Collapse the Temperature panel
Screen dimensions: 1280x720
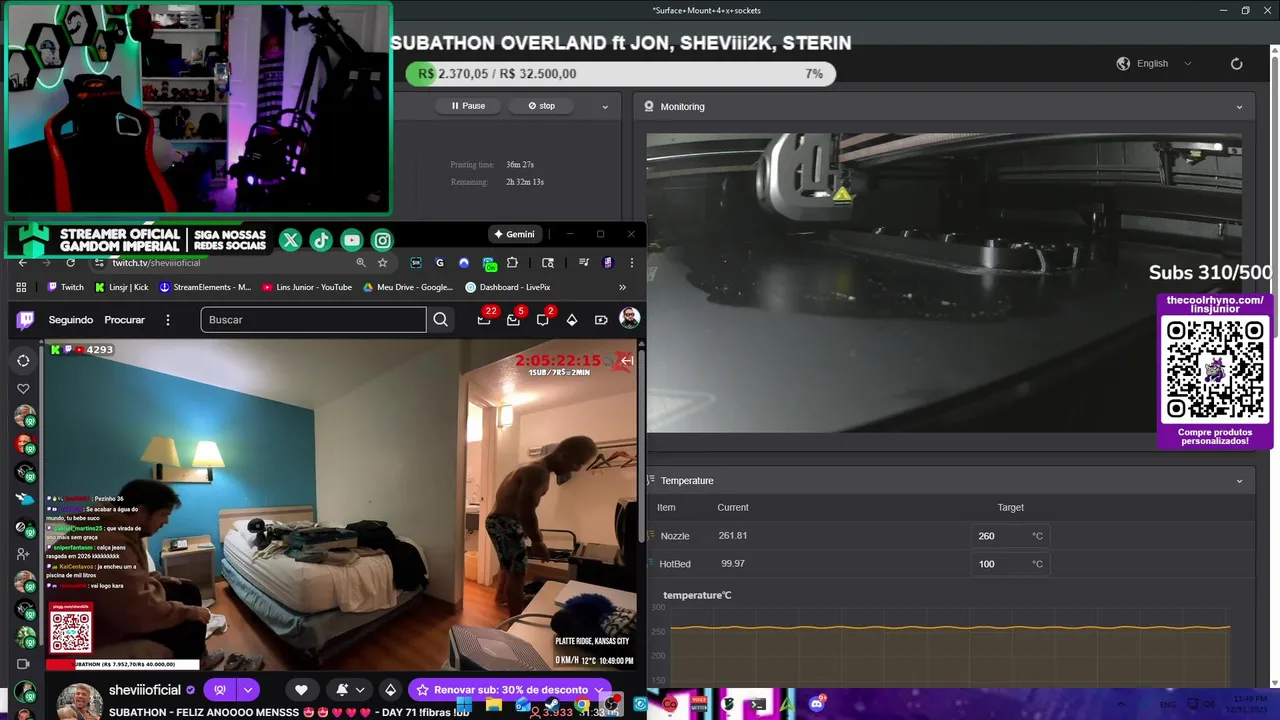pos(1239,481)
